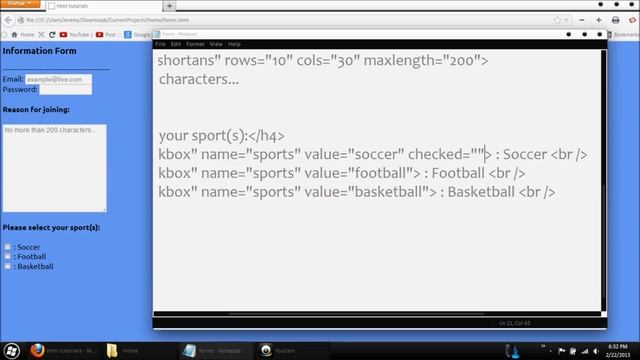Click the value="basketball" code line
Screen dimensions: 640x360
[357, 192]
